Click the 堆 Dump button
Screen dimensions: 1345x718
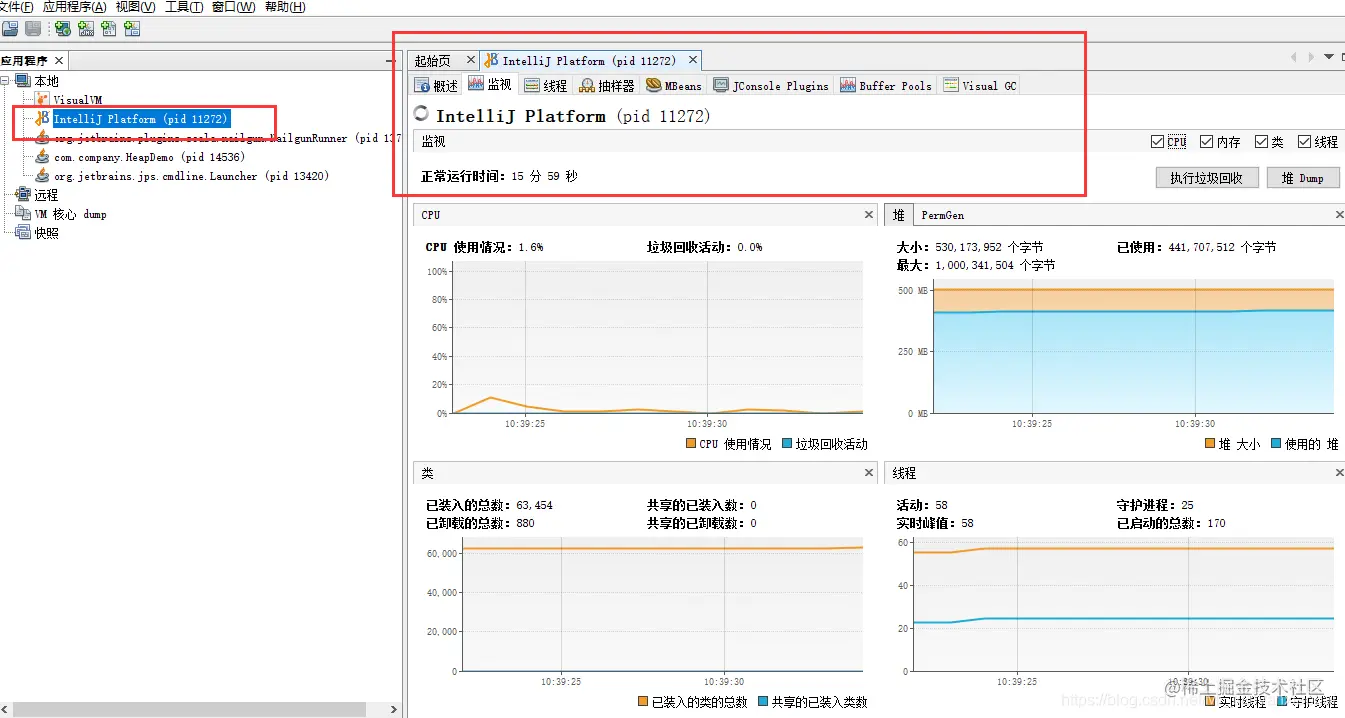[x=1303, y=178]
